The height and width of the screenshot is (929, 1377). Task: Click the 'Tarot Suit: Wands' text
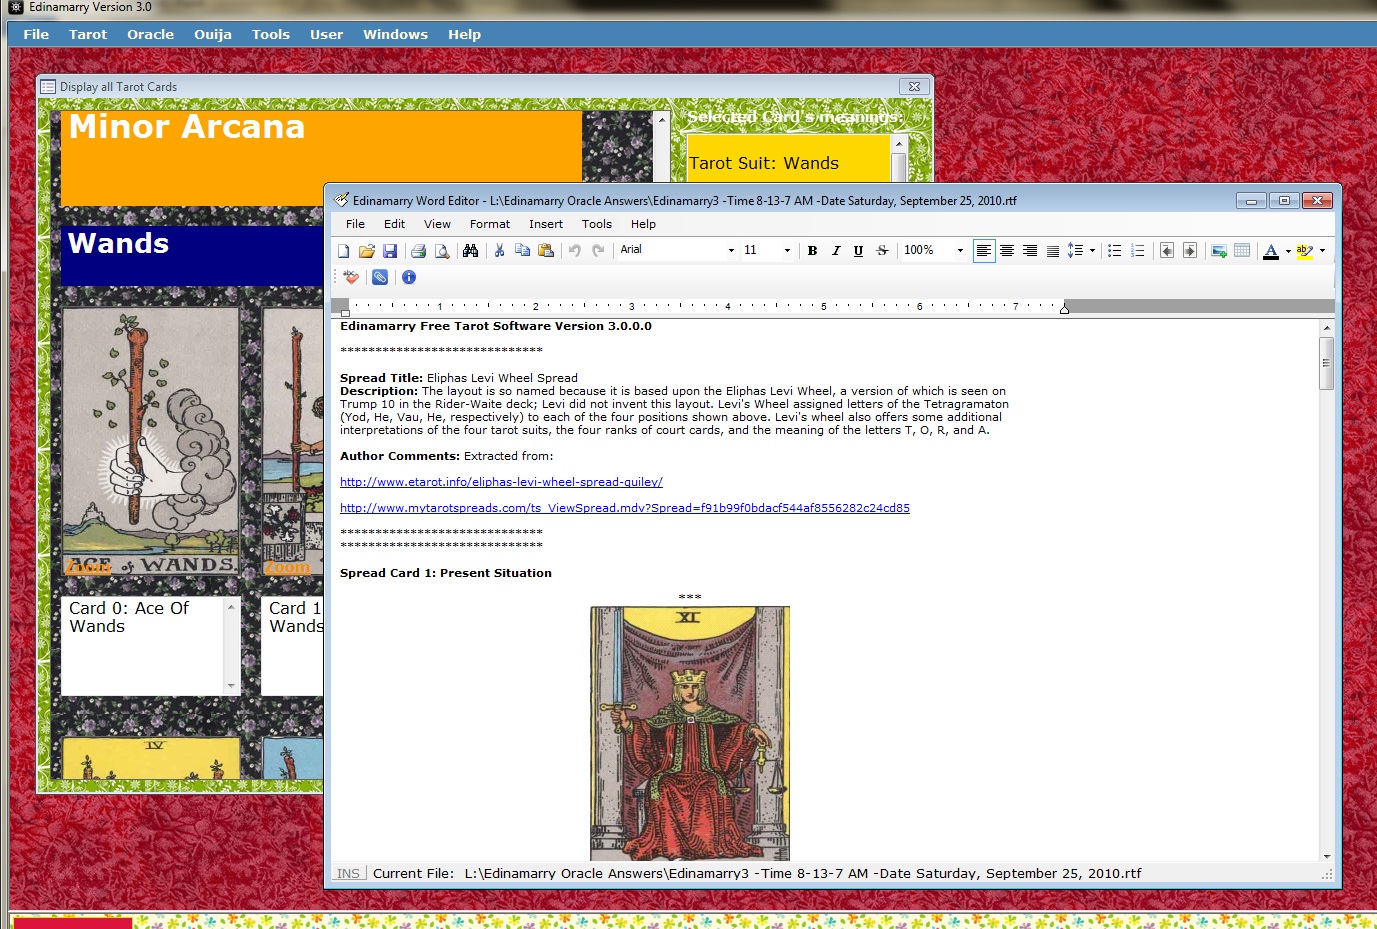[x=764, y=163]
